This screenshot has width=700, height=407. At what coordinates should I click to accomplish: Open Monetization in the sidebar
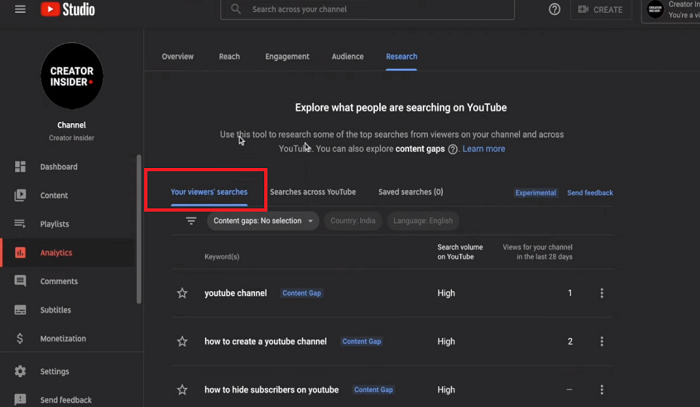(62, 339)
